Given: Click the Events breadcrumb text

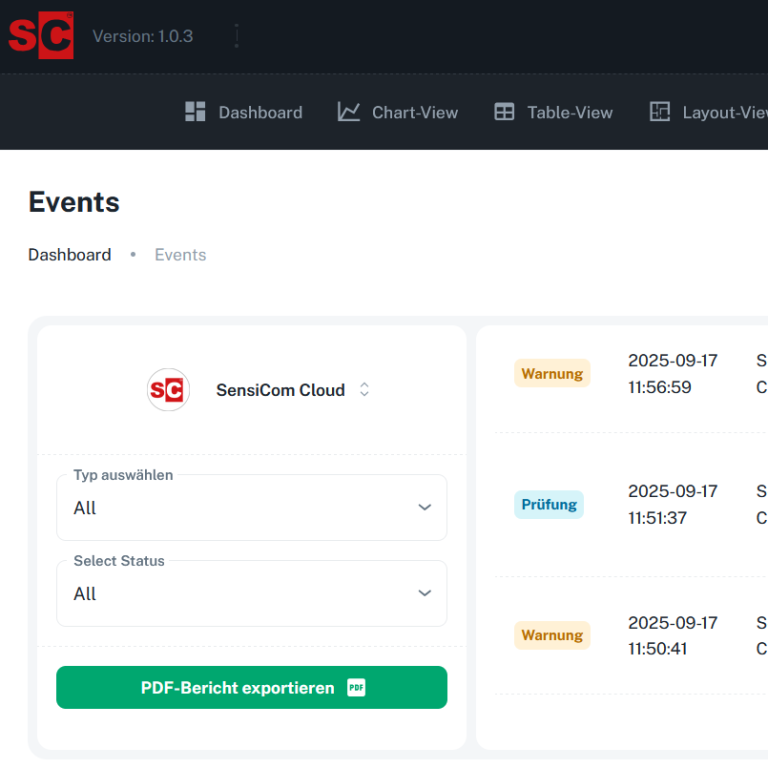Looking at the screenshot, I should click(180, 255).
